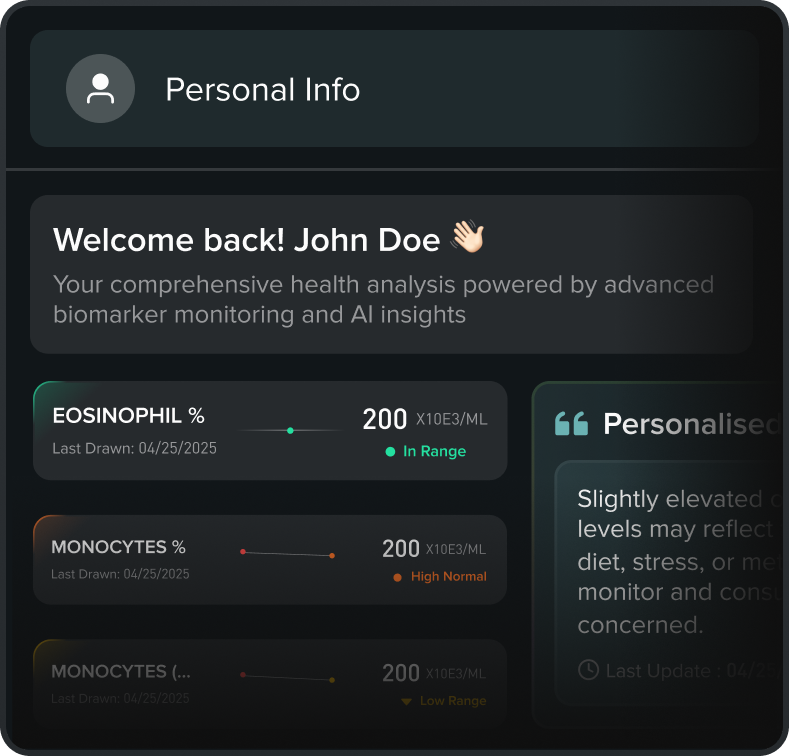This screenshot has width=789, height=756.
Task: Click the Eosinophil 200 X10E3/ML value
Action: pyautogui.click(x=424, y=420)
